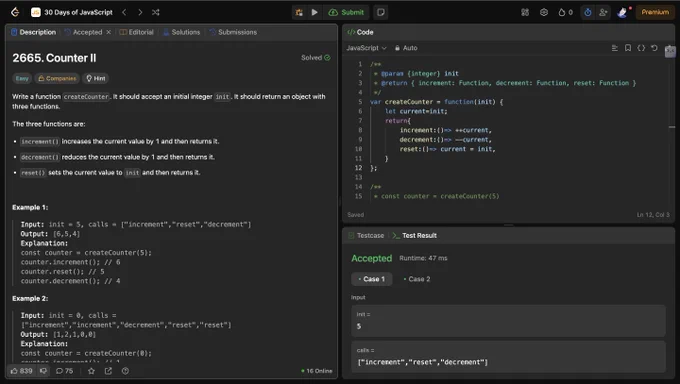Click the invite user icon
Screen dimensions: 680x384
(x=603, y=12)
